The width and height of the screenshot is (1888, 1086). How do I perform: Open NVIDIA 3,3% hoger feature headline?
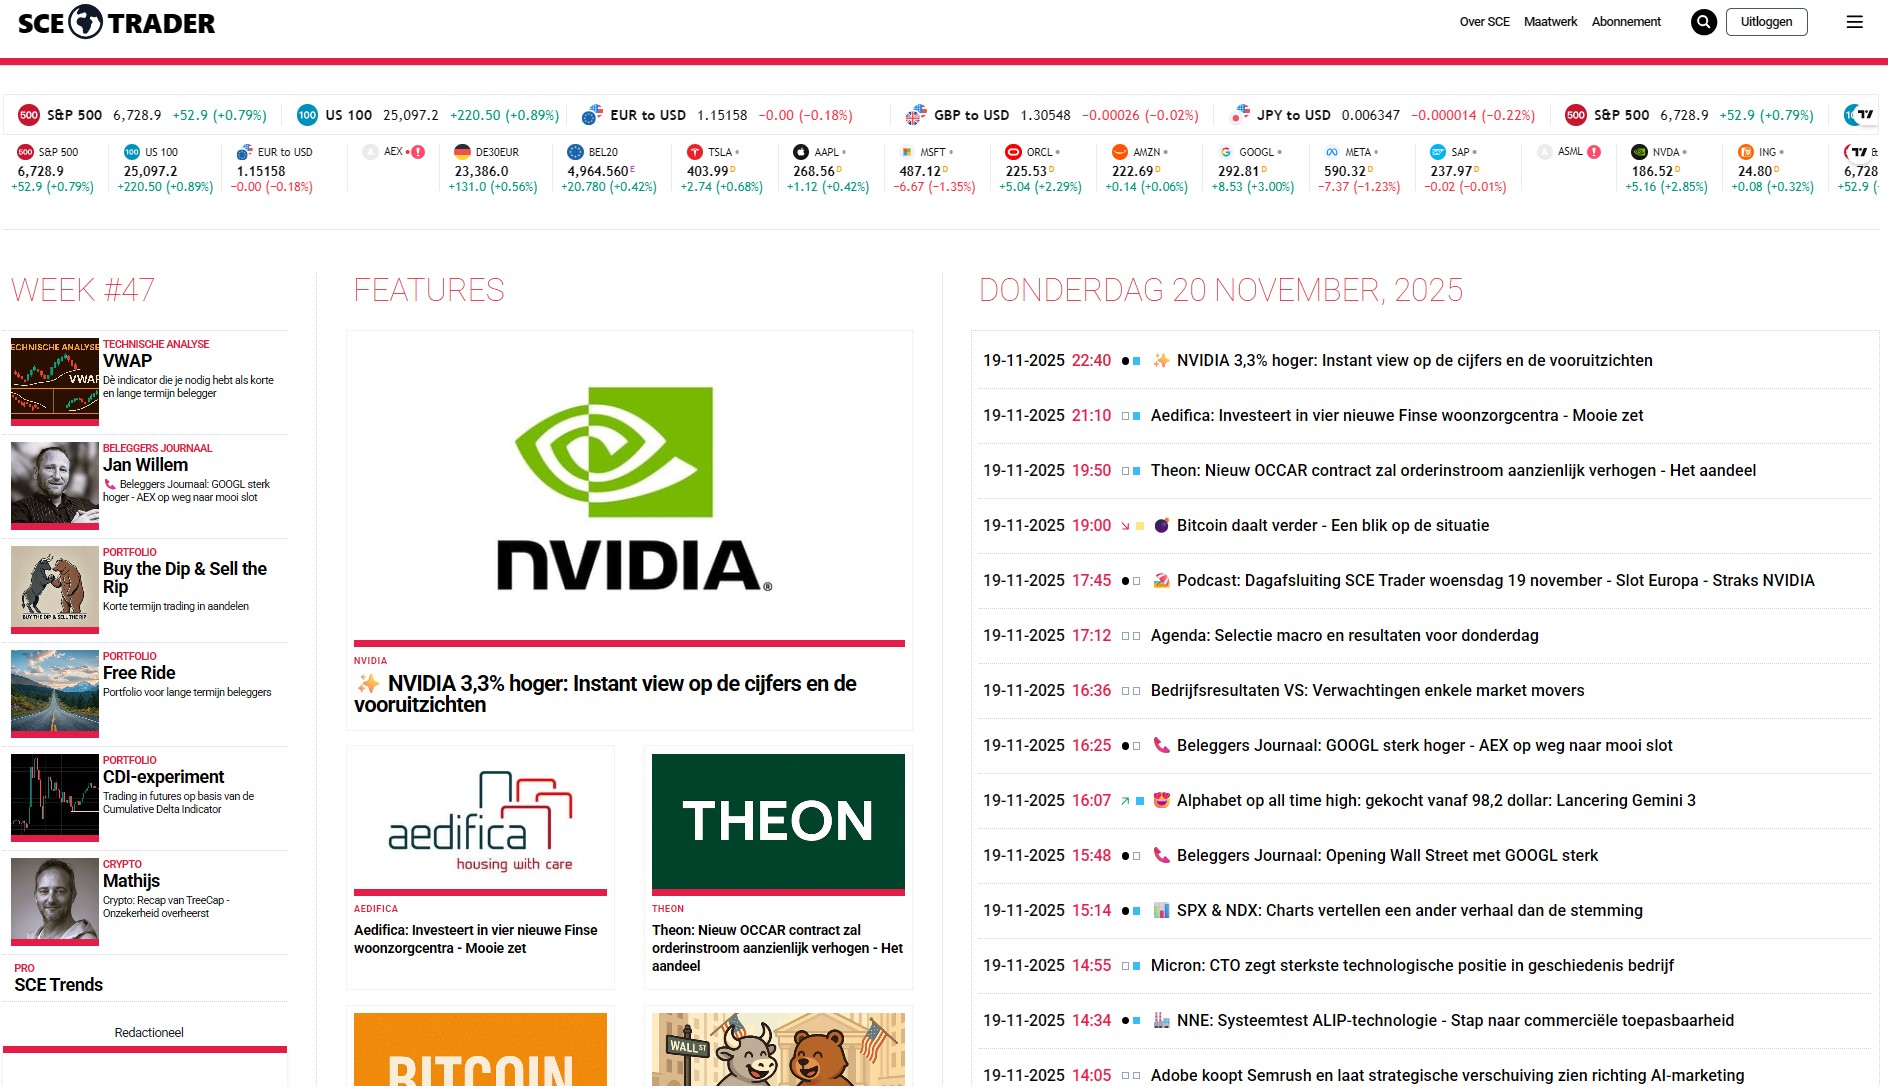coord(605,694)
